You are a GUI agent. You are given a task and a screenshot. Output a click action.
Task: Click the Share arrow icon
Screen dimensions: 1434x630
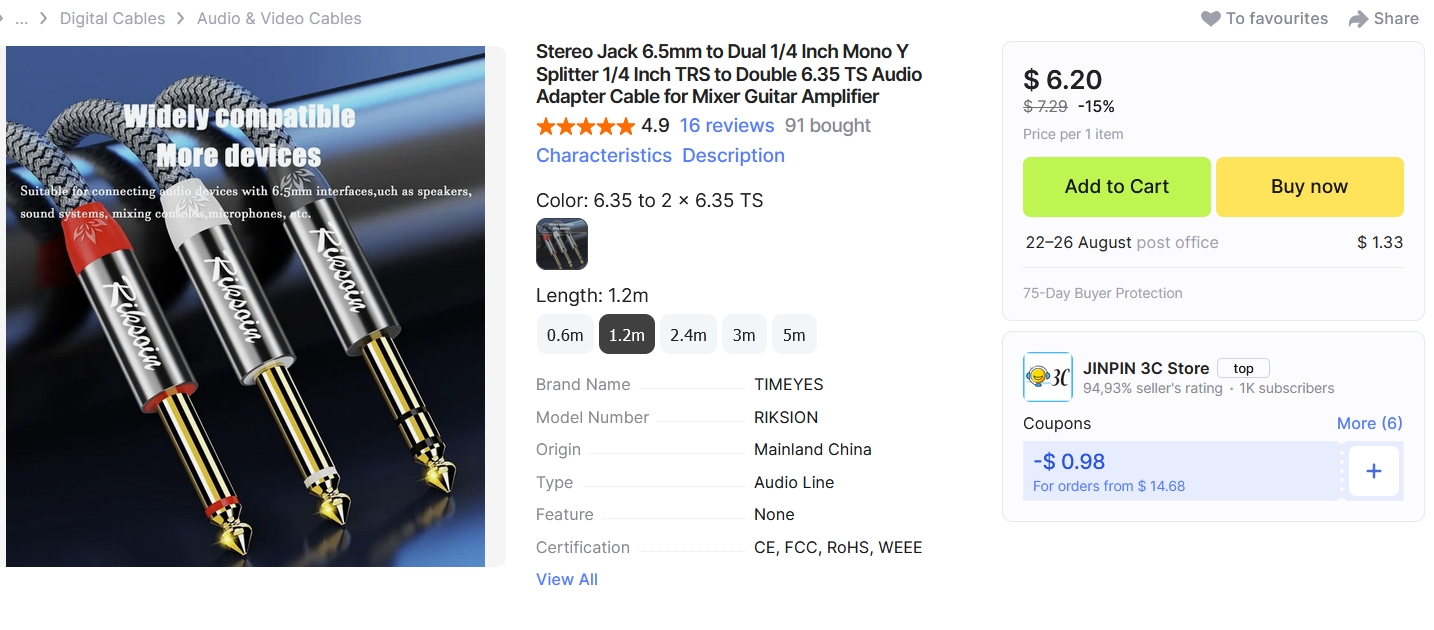[1357, 19]
